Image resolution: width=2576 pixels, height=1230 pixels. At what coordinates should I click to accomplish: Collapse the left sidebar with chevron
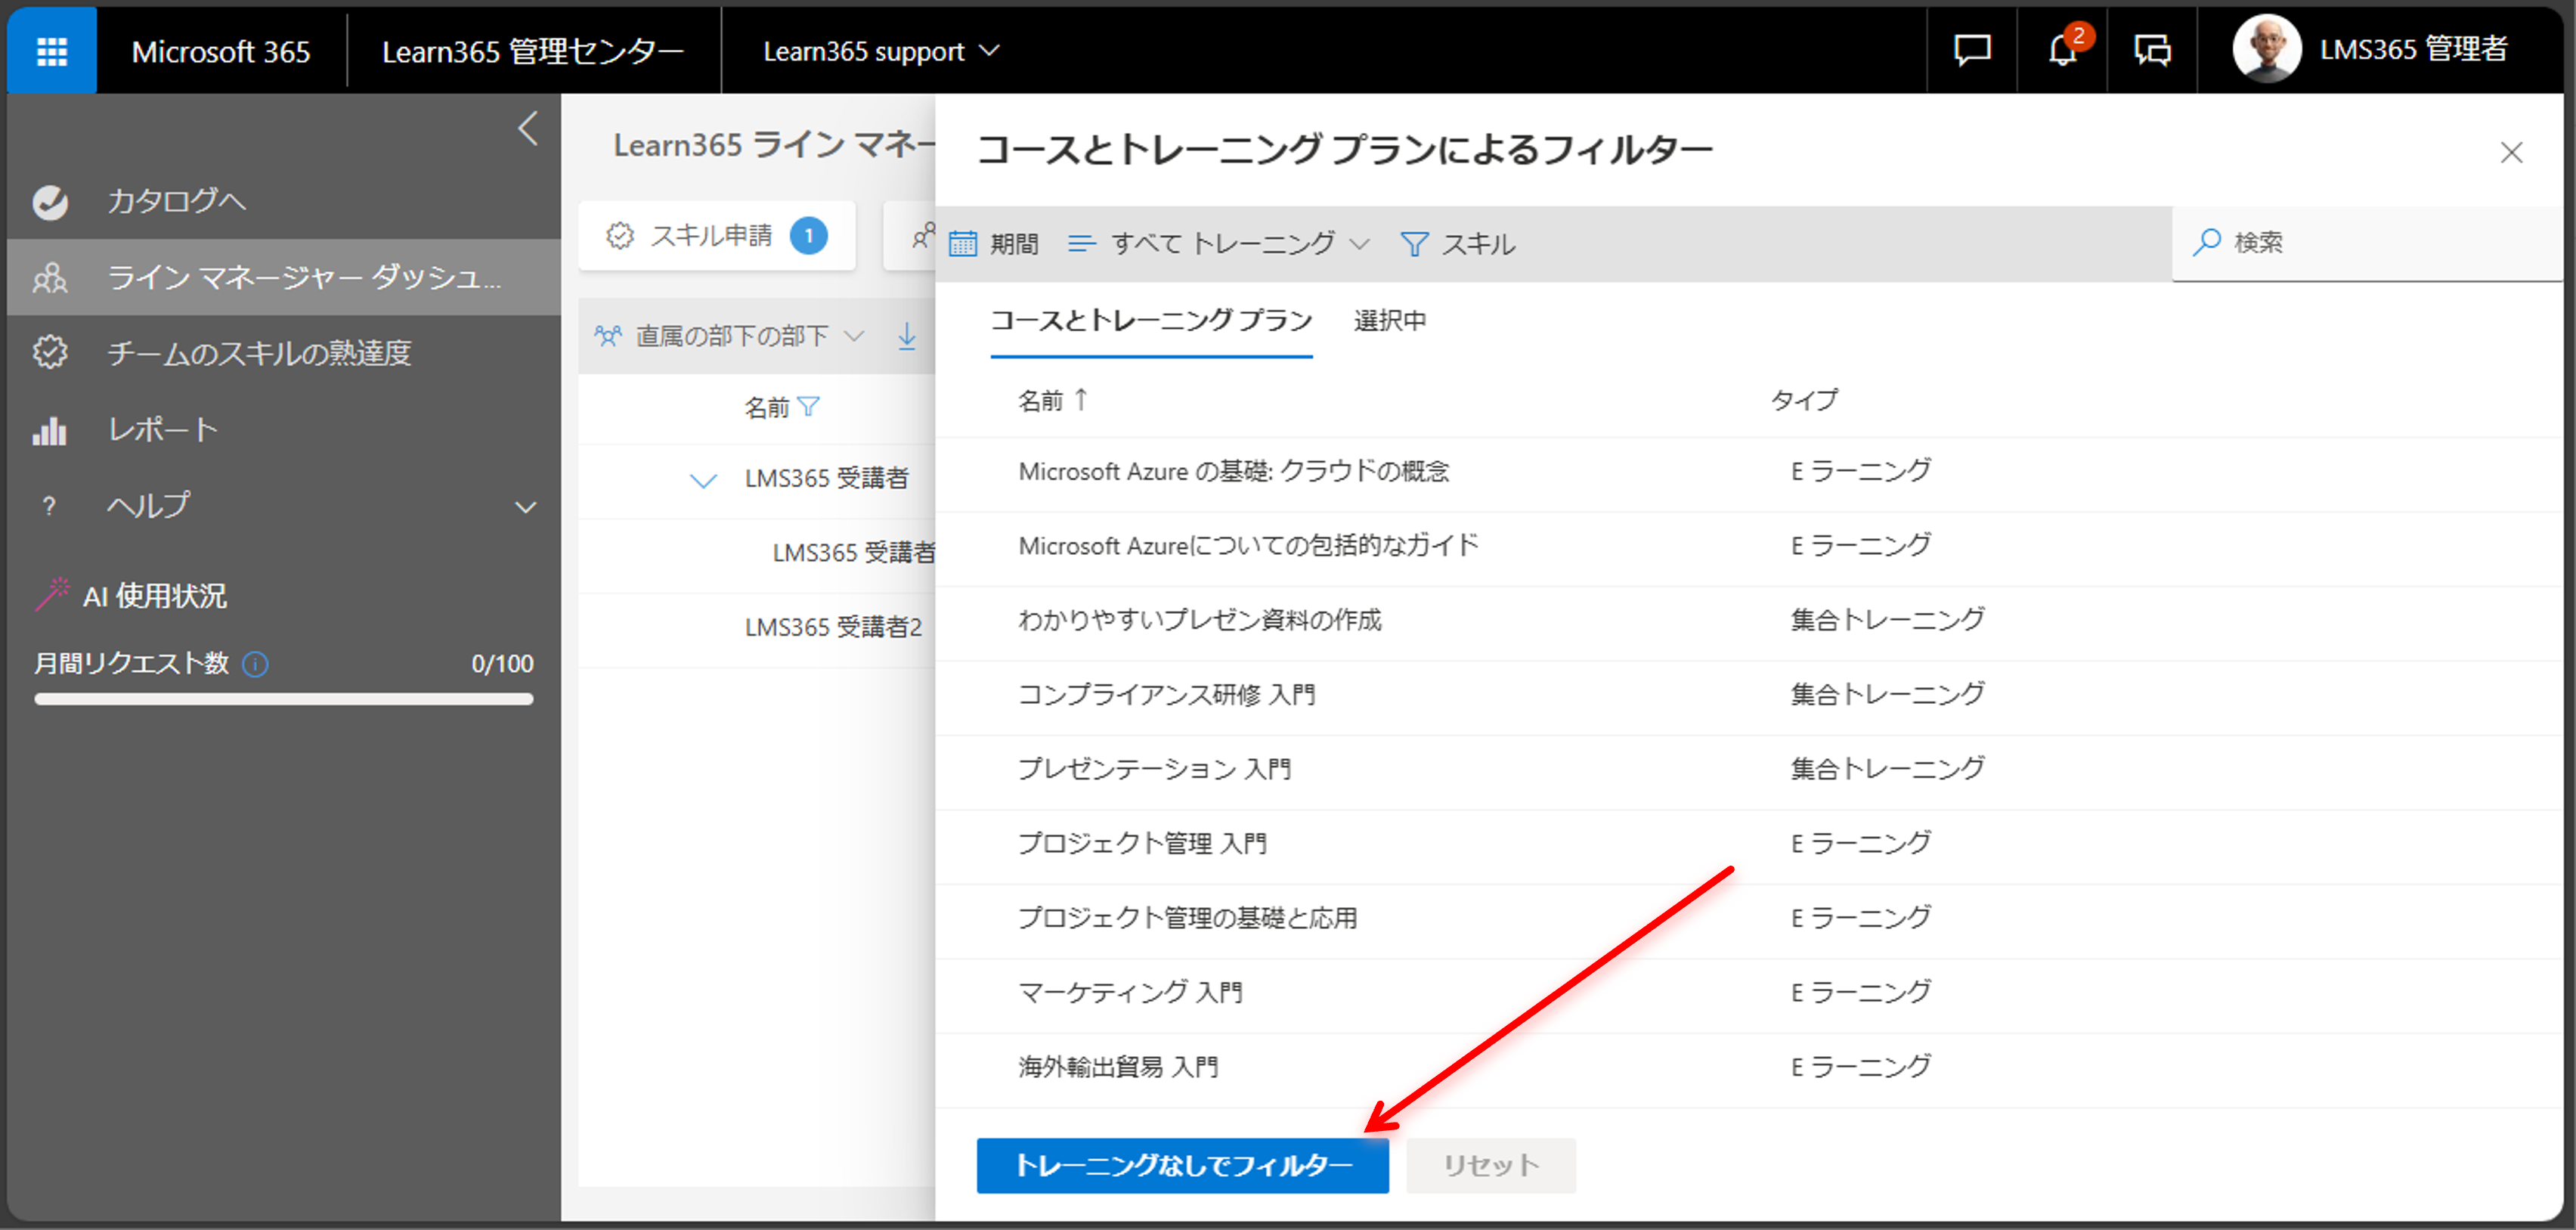[528, 129]
